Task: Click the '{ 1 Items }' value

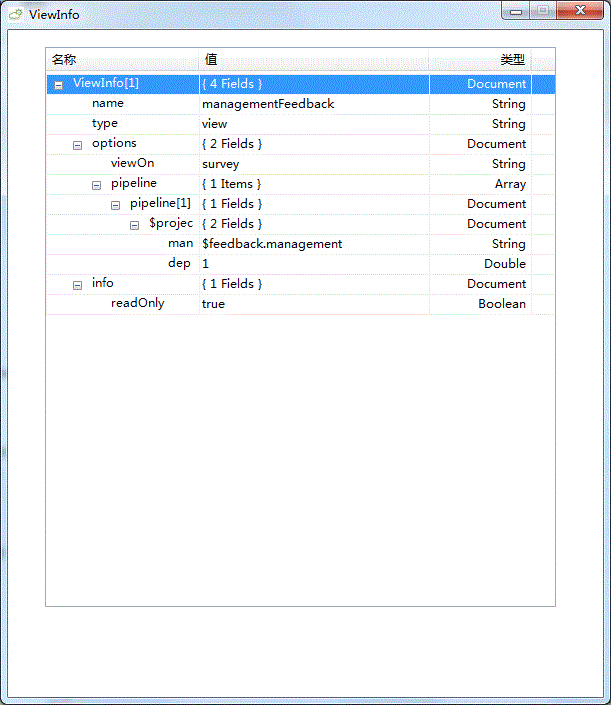Action: pos(231,184)
